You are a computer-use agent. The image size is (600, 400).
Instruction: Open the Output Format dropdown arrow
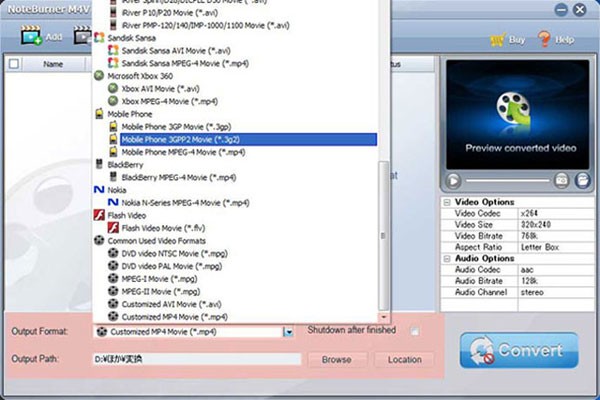tap(288, 331)
